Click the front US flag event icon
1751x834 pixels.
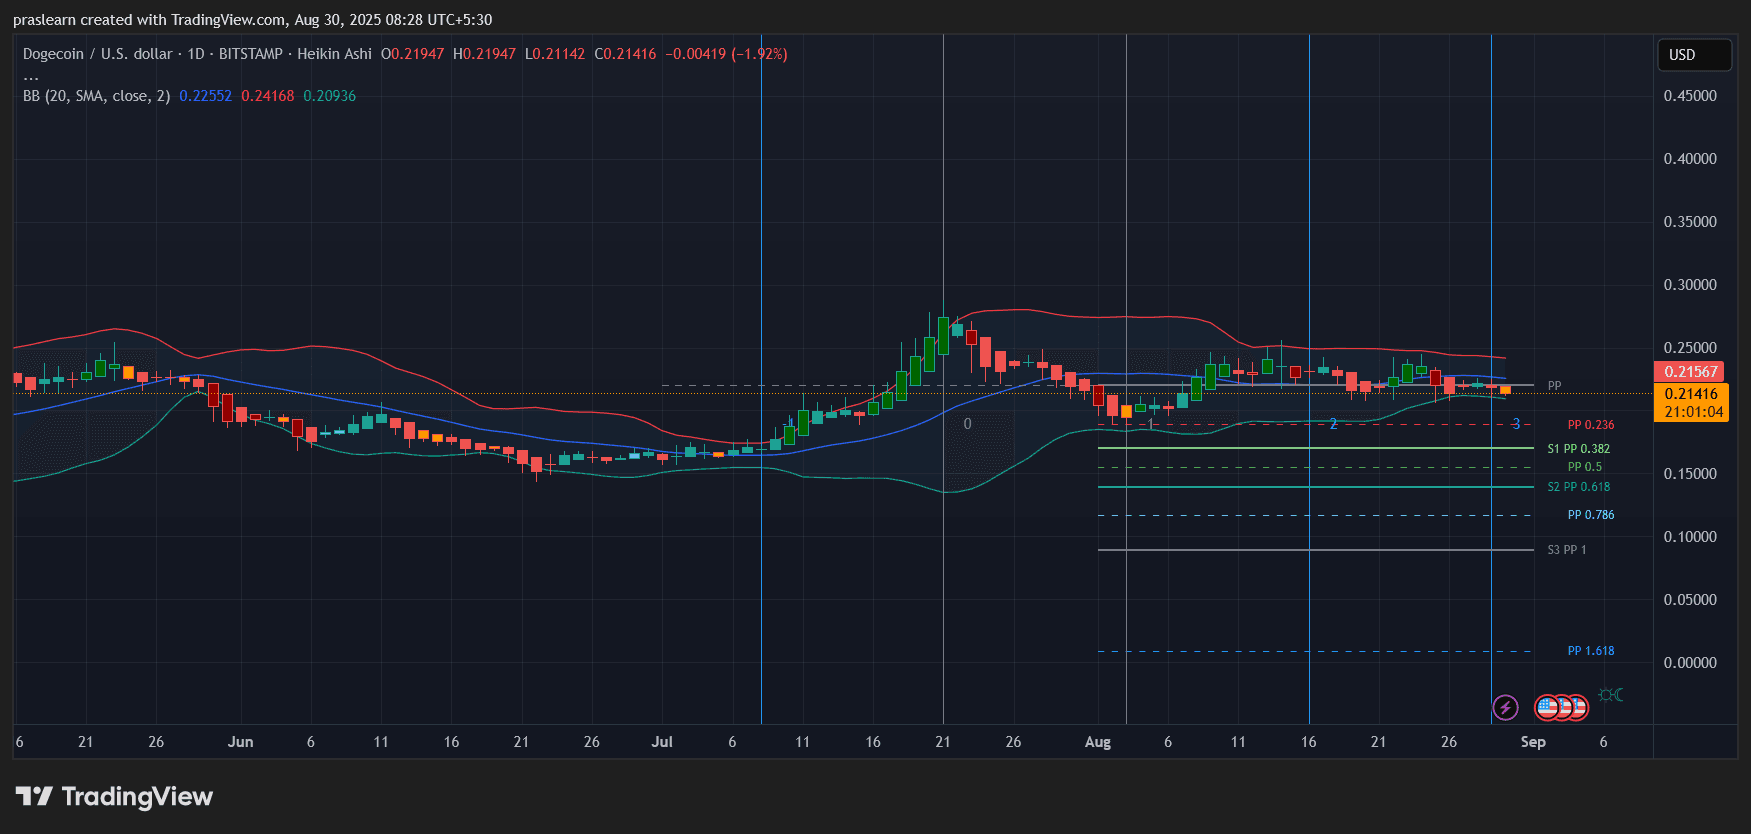(x=1547, y=708)
